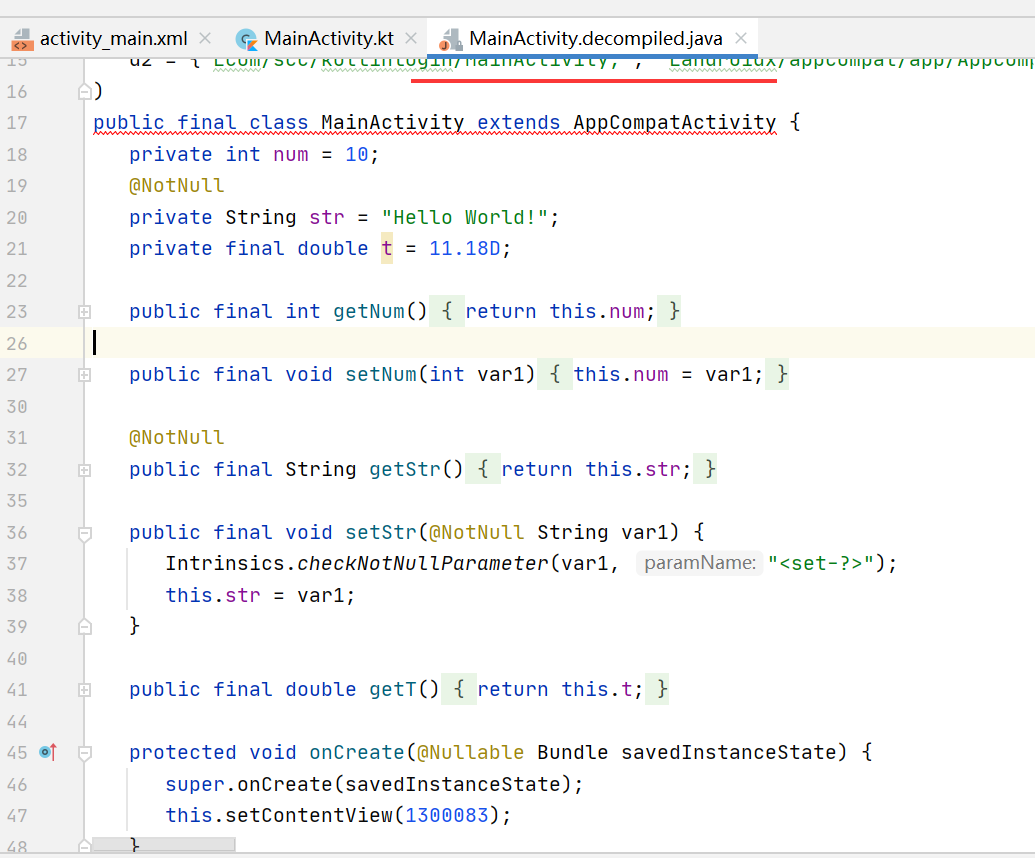Click the resource ID 1300083 in setContentView

pyautogui.click(x=447, y=815)
